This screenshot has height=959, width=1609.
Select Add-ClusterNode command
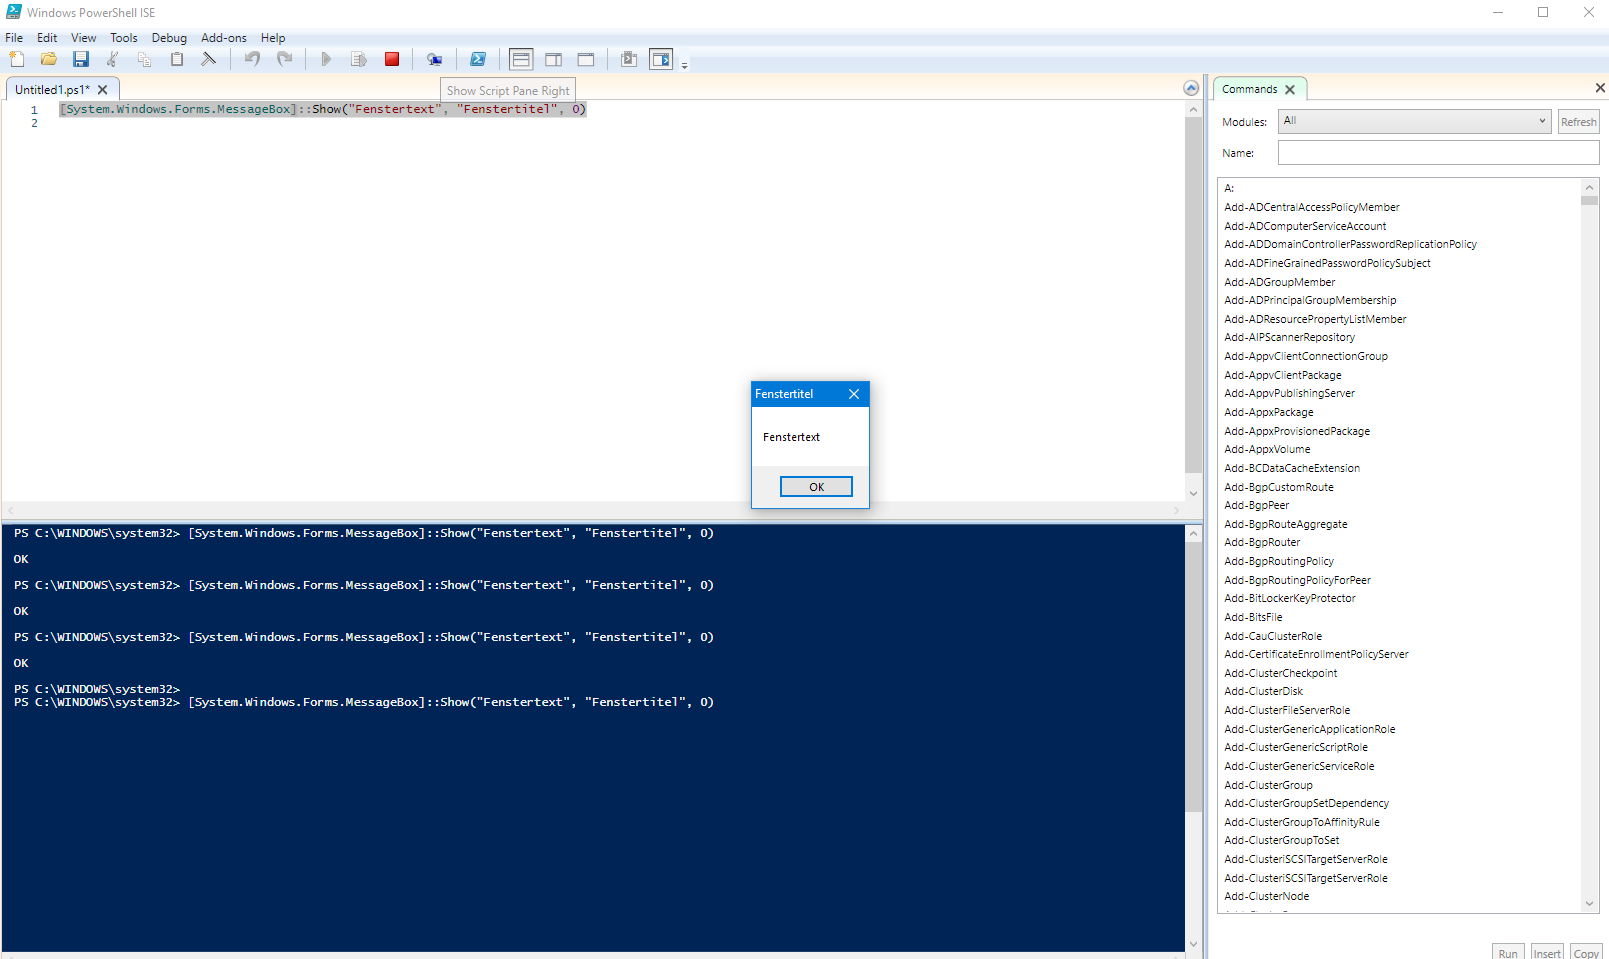click(1266, 896)
